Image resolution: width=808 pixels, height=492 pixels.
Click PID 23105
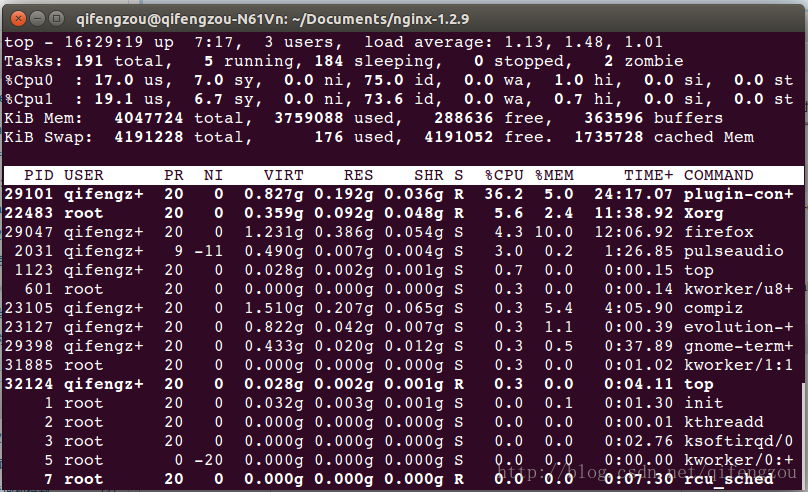pos(29,309)
